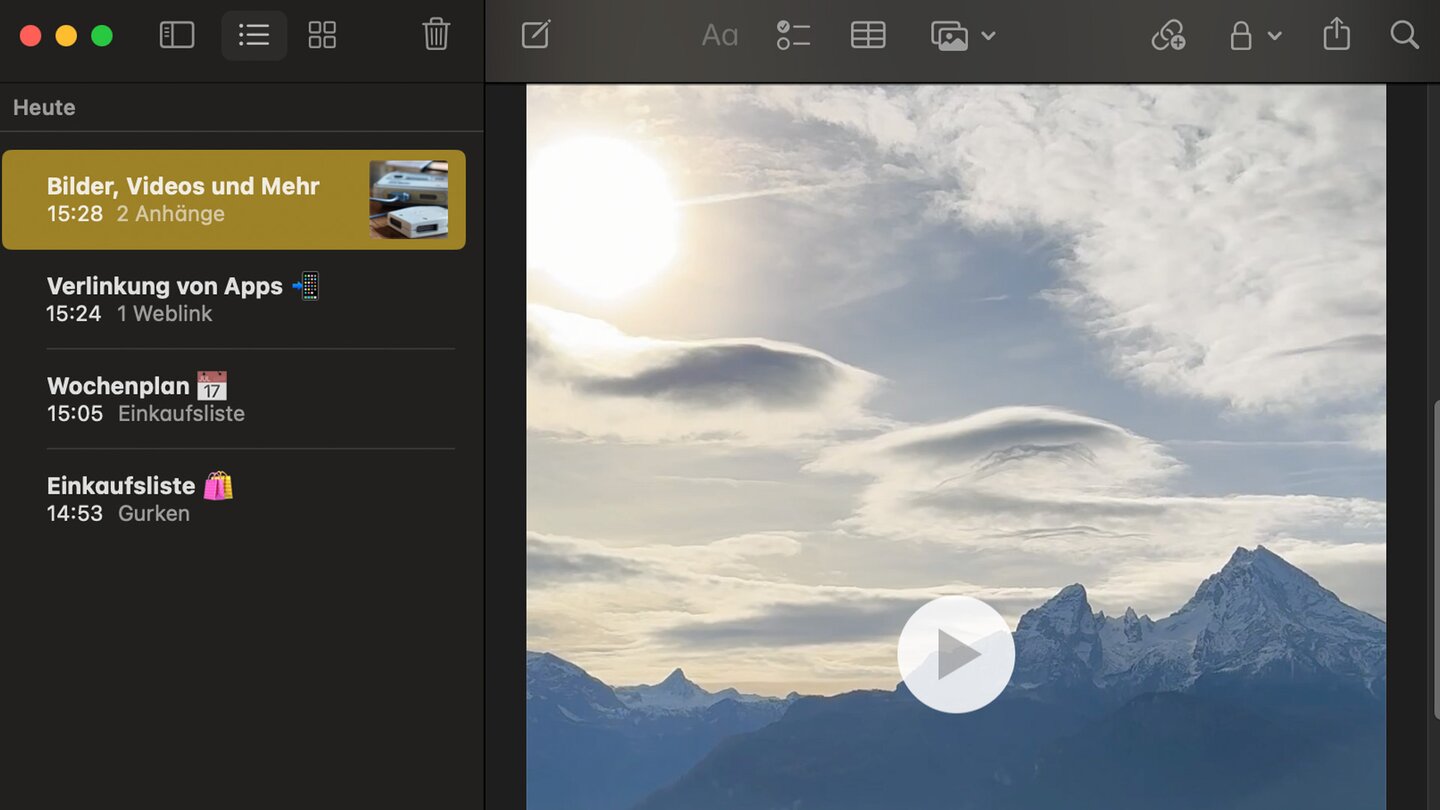Expand the media dropdown arrow
Screen dimensions: 1440x810
(988, 36)
